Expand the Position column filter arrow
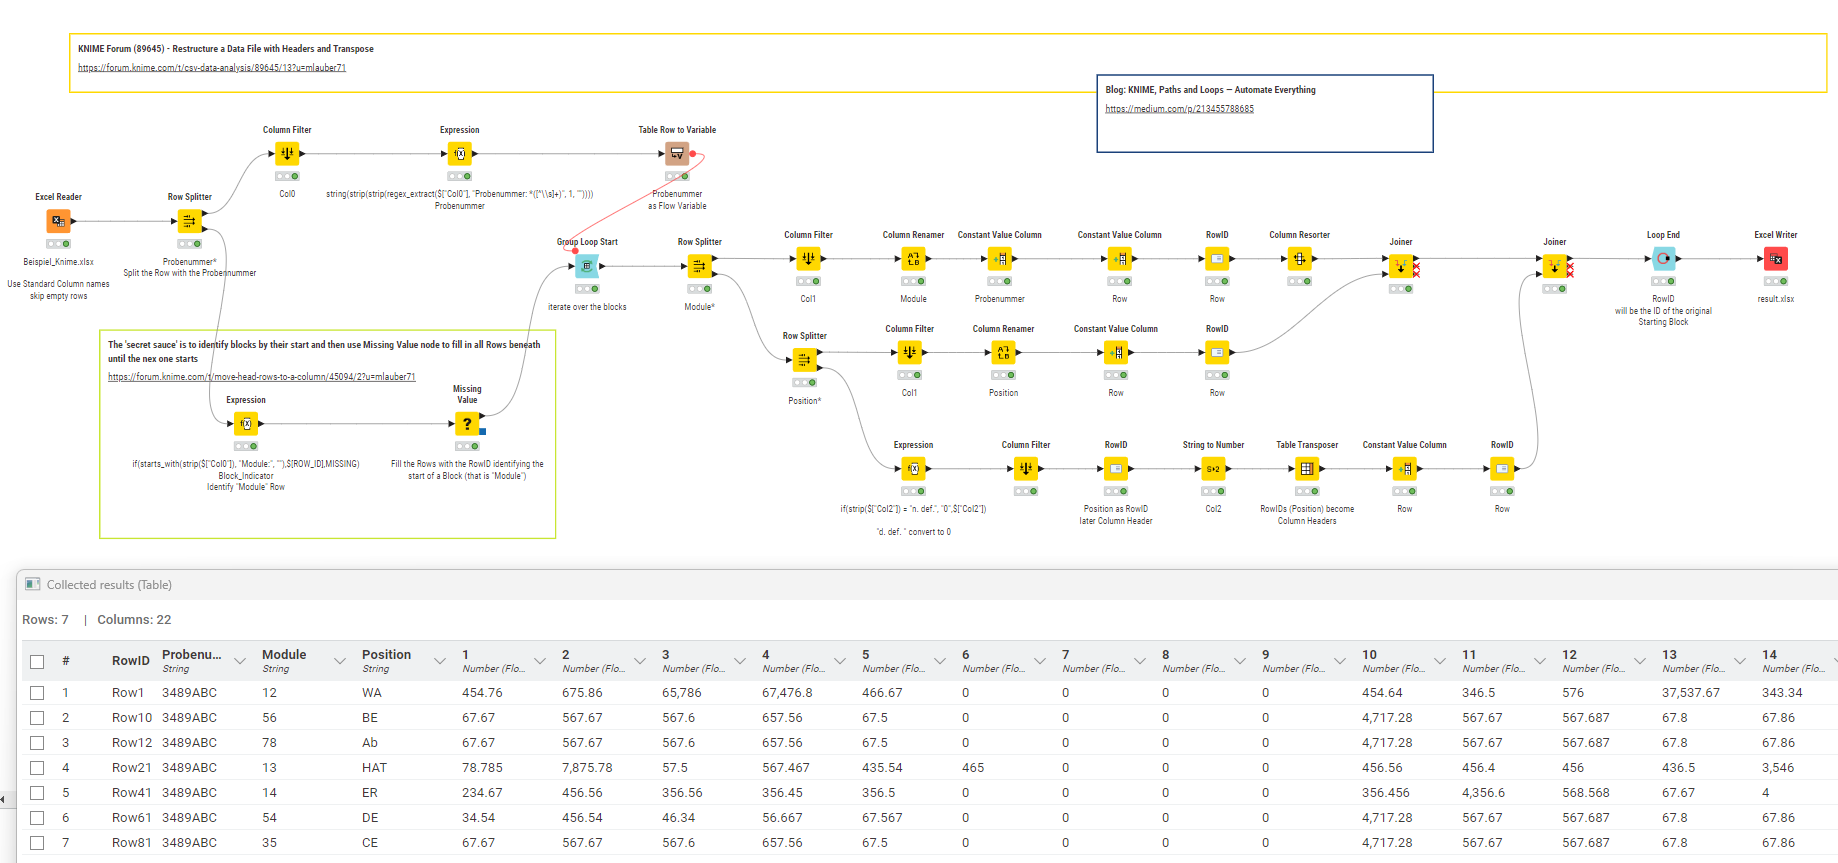The width and height of the screenshot is (1838, 863). pos(440,661)
